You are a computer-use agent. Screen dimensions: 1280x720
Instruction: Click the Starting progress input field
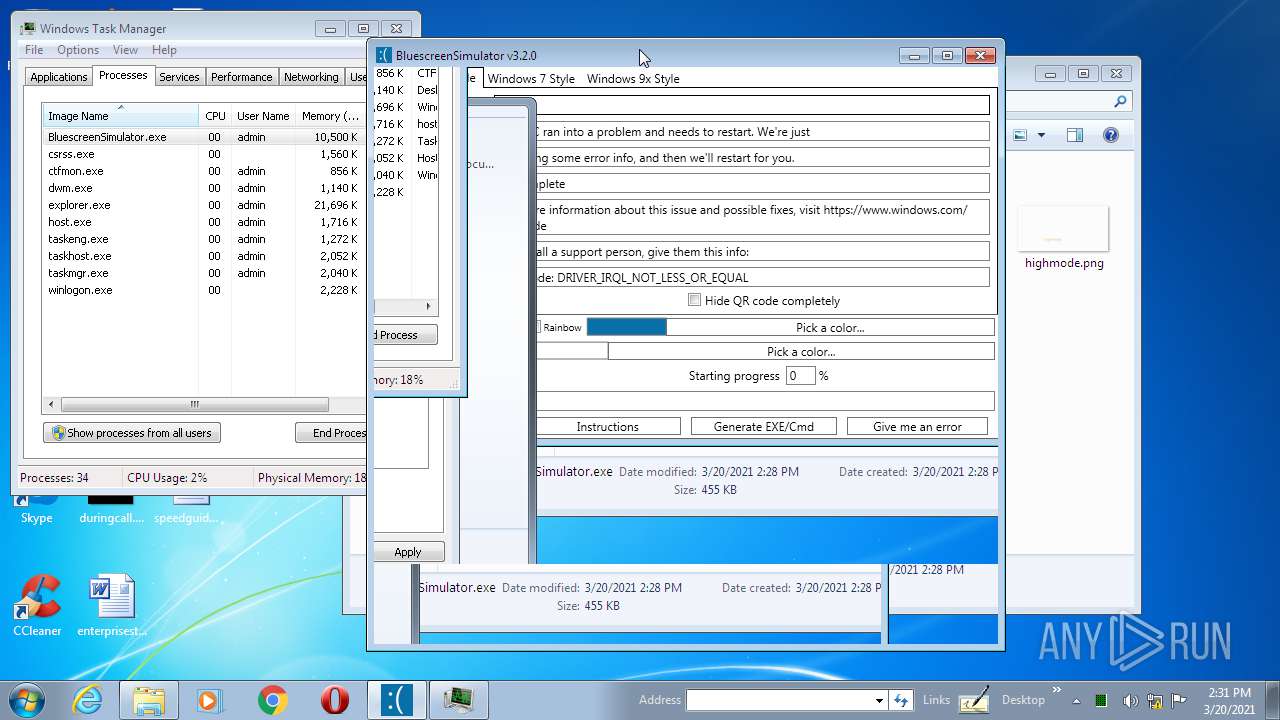pyautogui.click(x=800, y=376)
